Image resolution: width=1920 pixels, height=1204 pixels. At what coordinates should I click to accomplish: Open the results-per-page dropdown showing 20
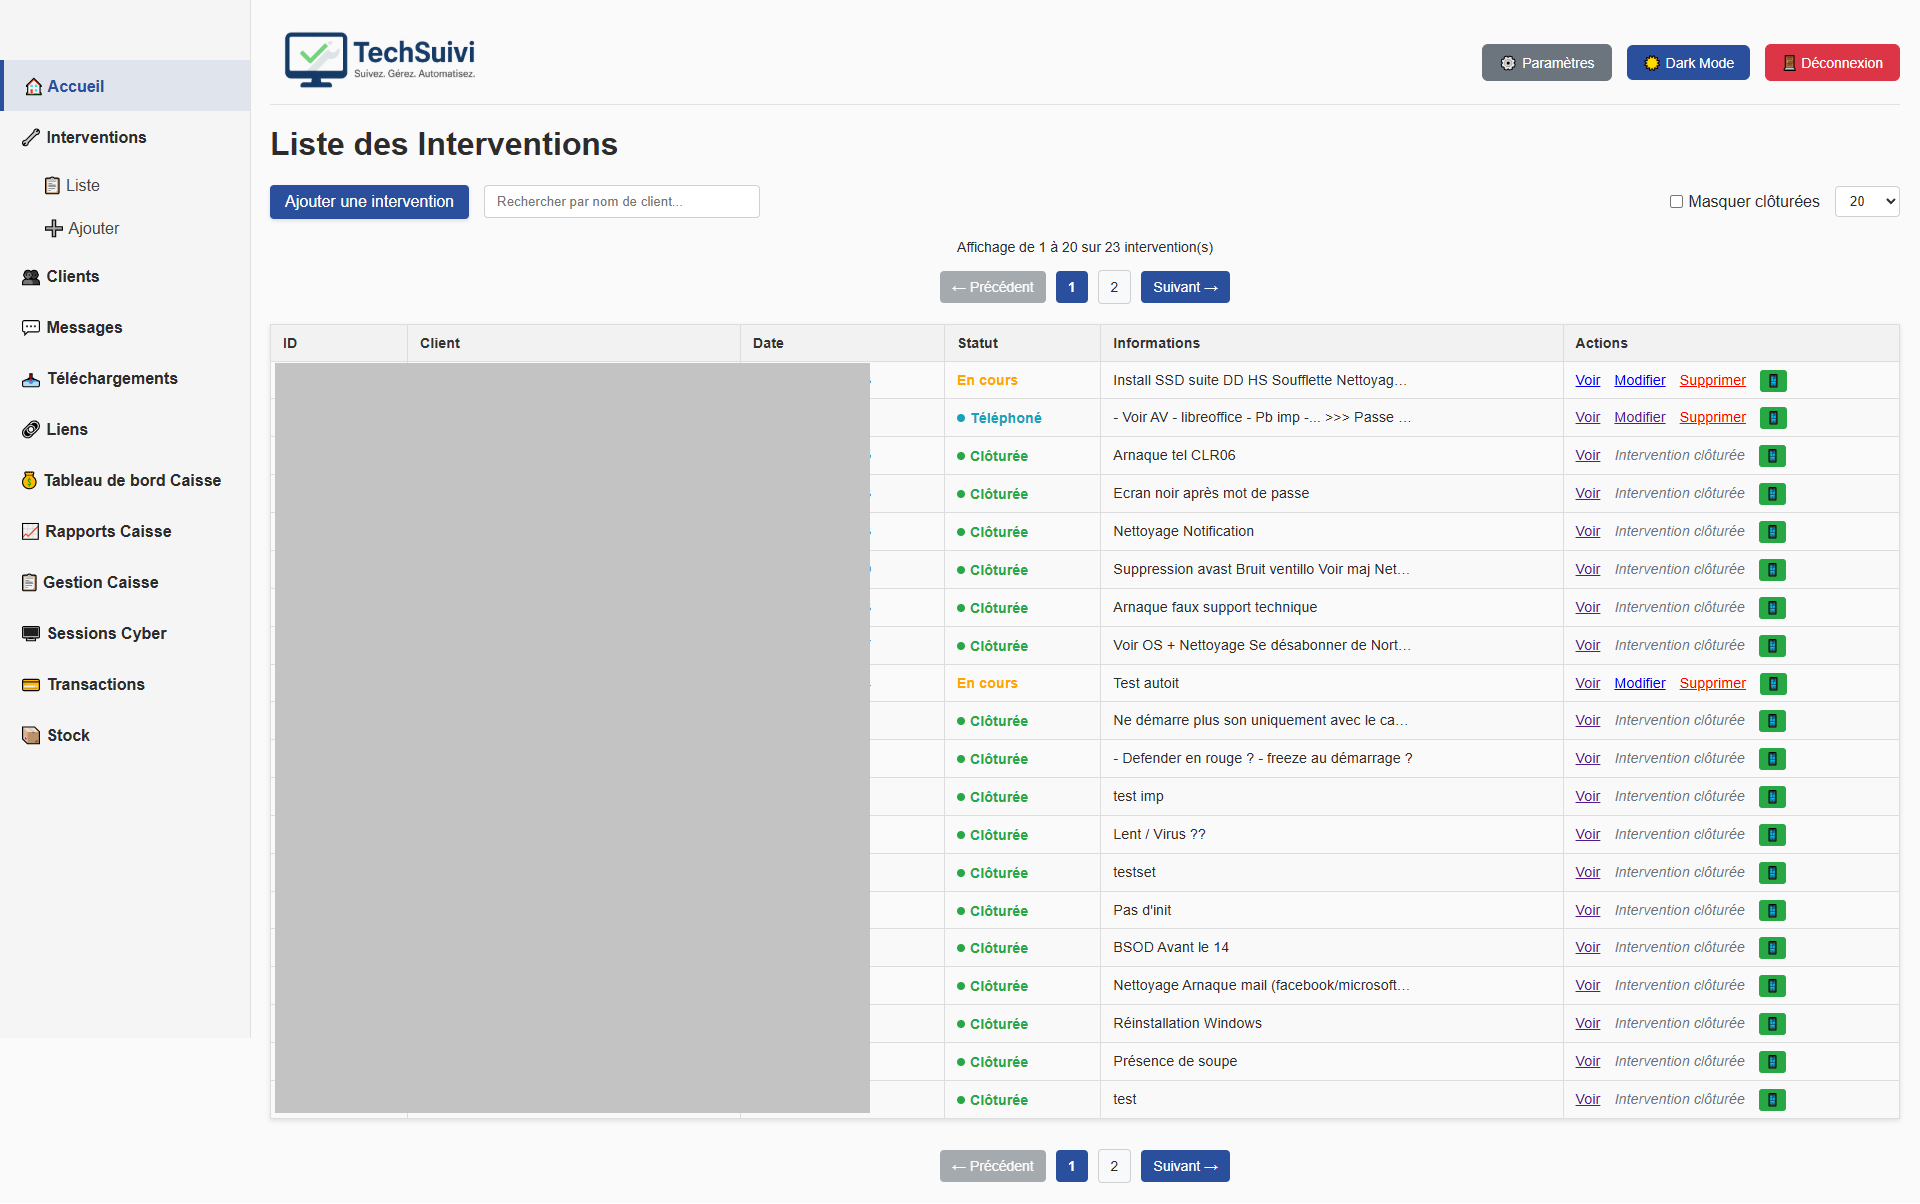coord(1866,202)
